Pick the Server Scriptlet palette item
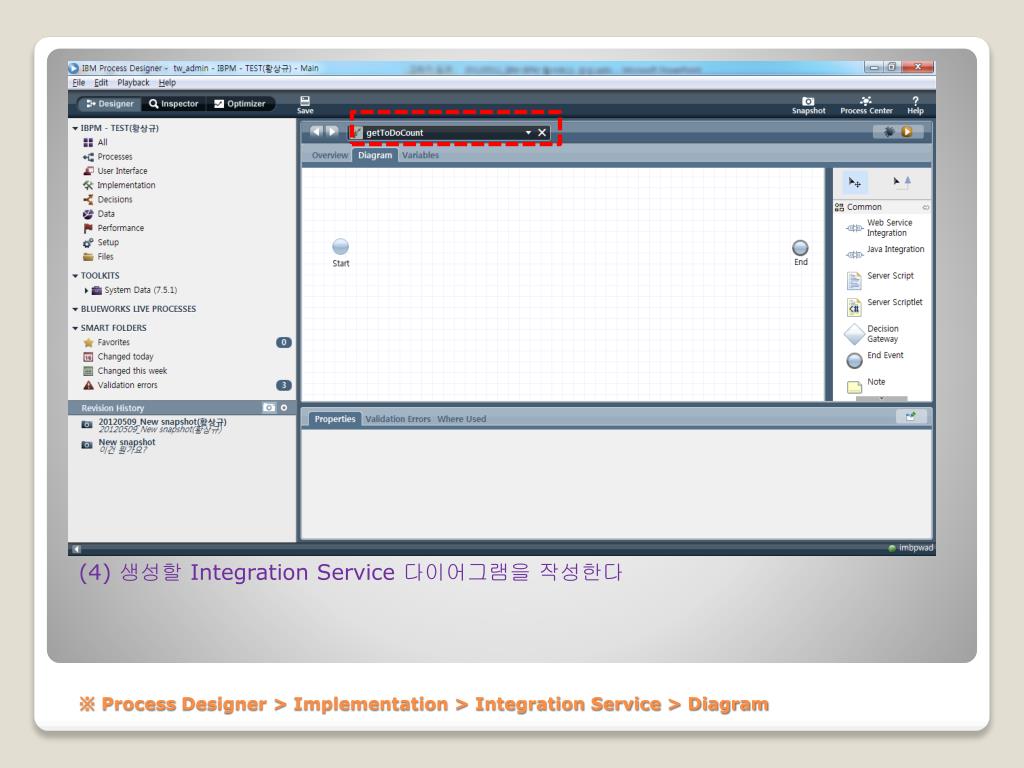 (884, 305)
